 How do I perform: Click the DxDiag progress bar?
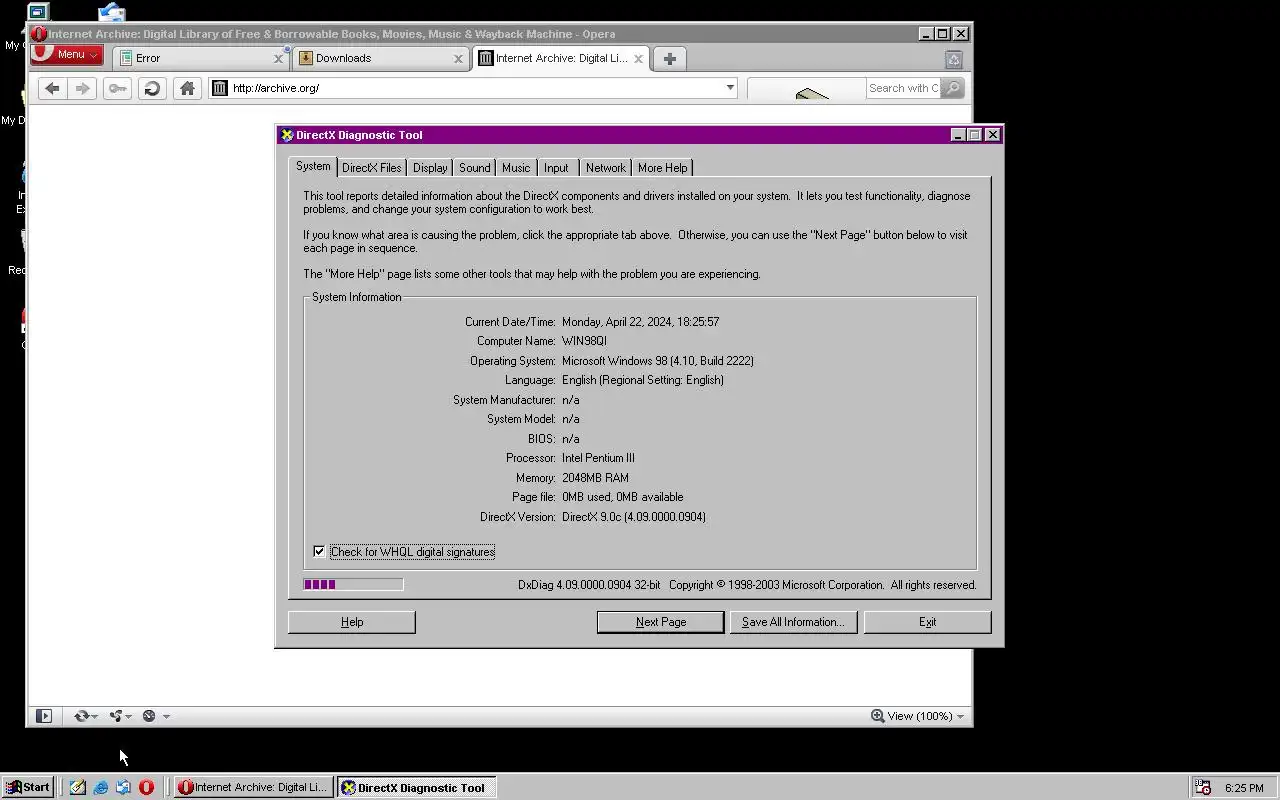point(353,585)
